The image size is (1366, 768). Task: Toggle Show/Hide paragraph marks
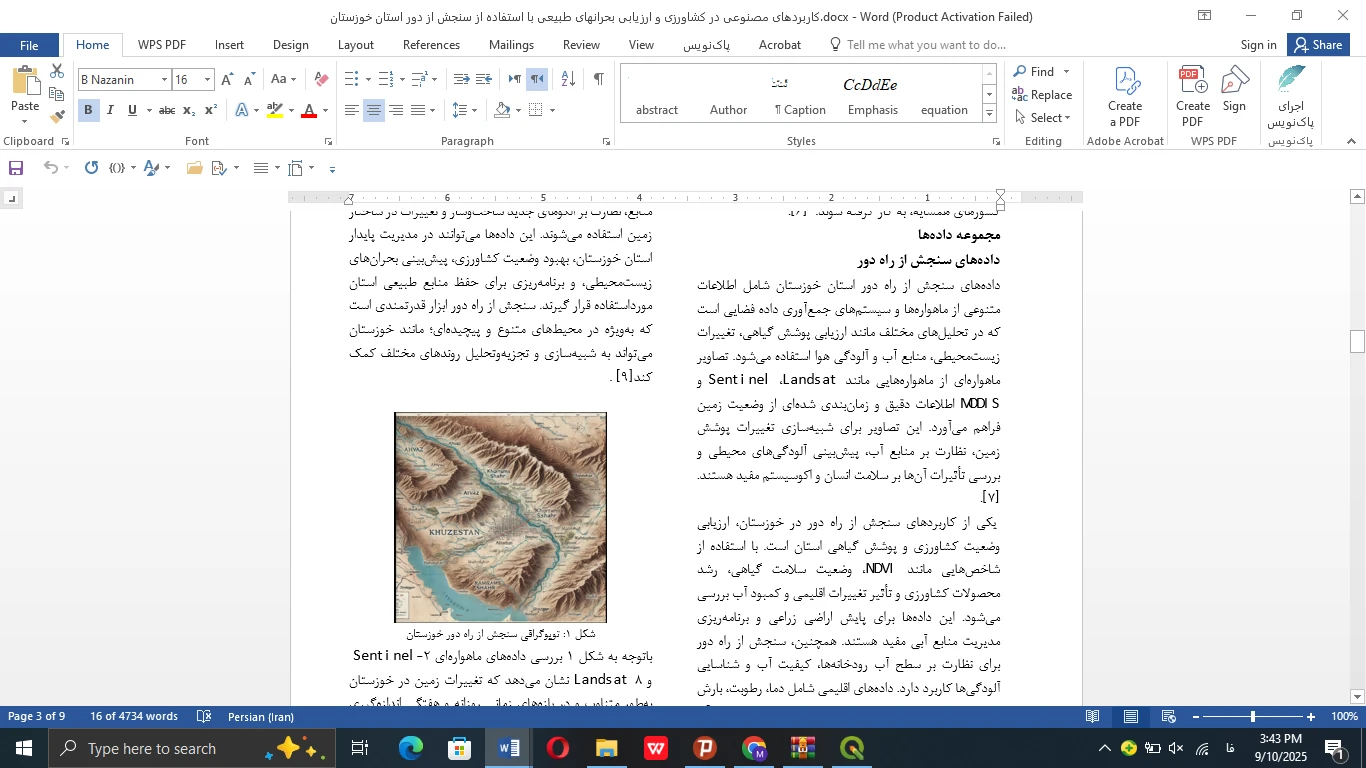coord(598,79)
